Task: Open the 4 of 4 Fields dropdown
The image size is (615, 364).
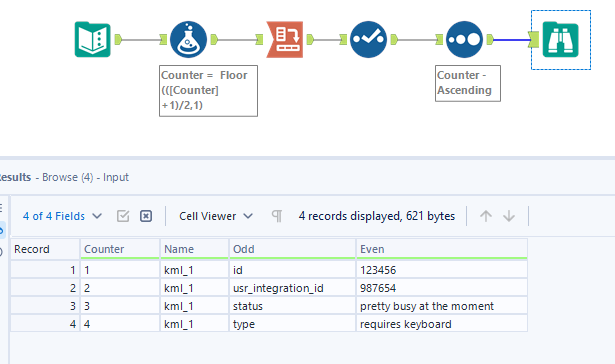Action: click(62, 216)
